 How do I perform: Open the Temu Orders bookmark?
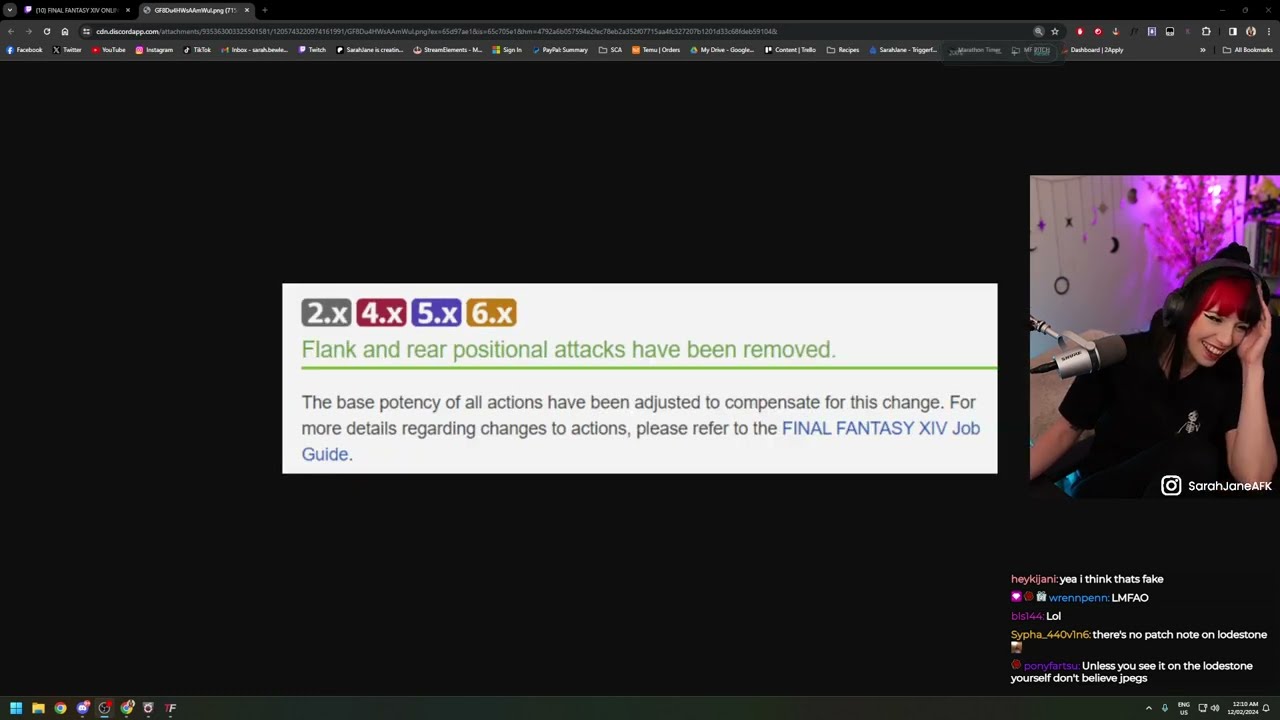coord(656,50)
